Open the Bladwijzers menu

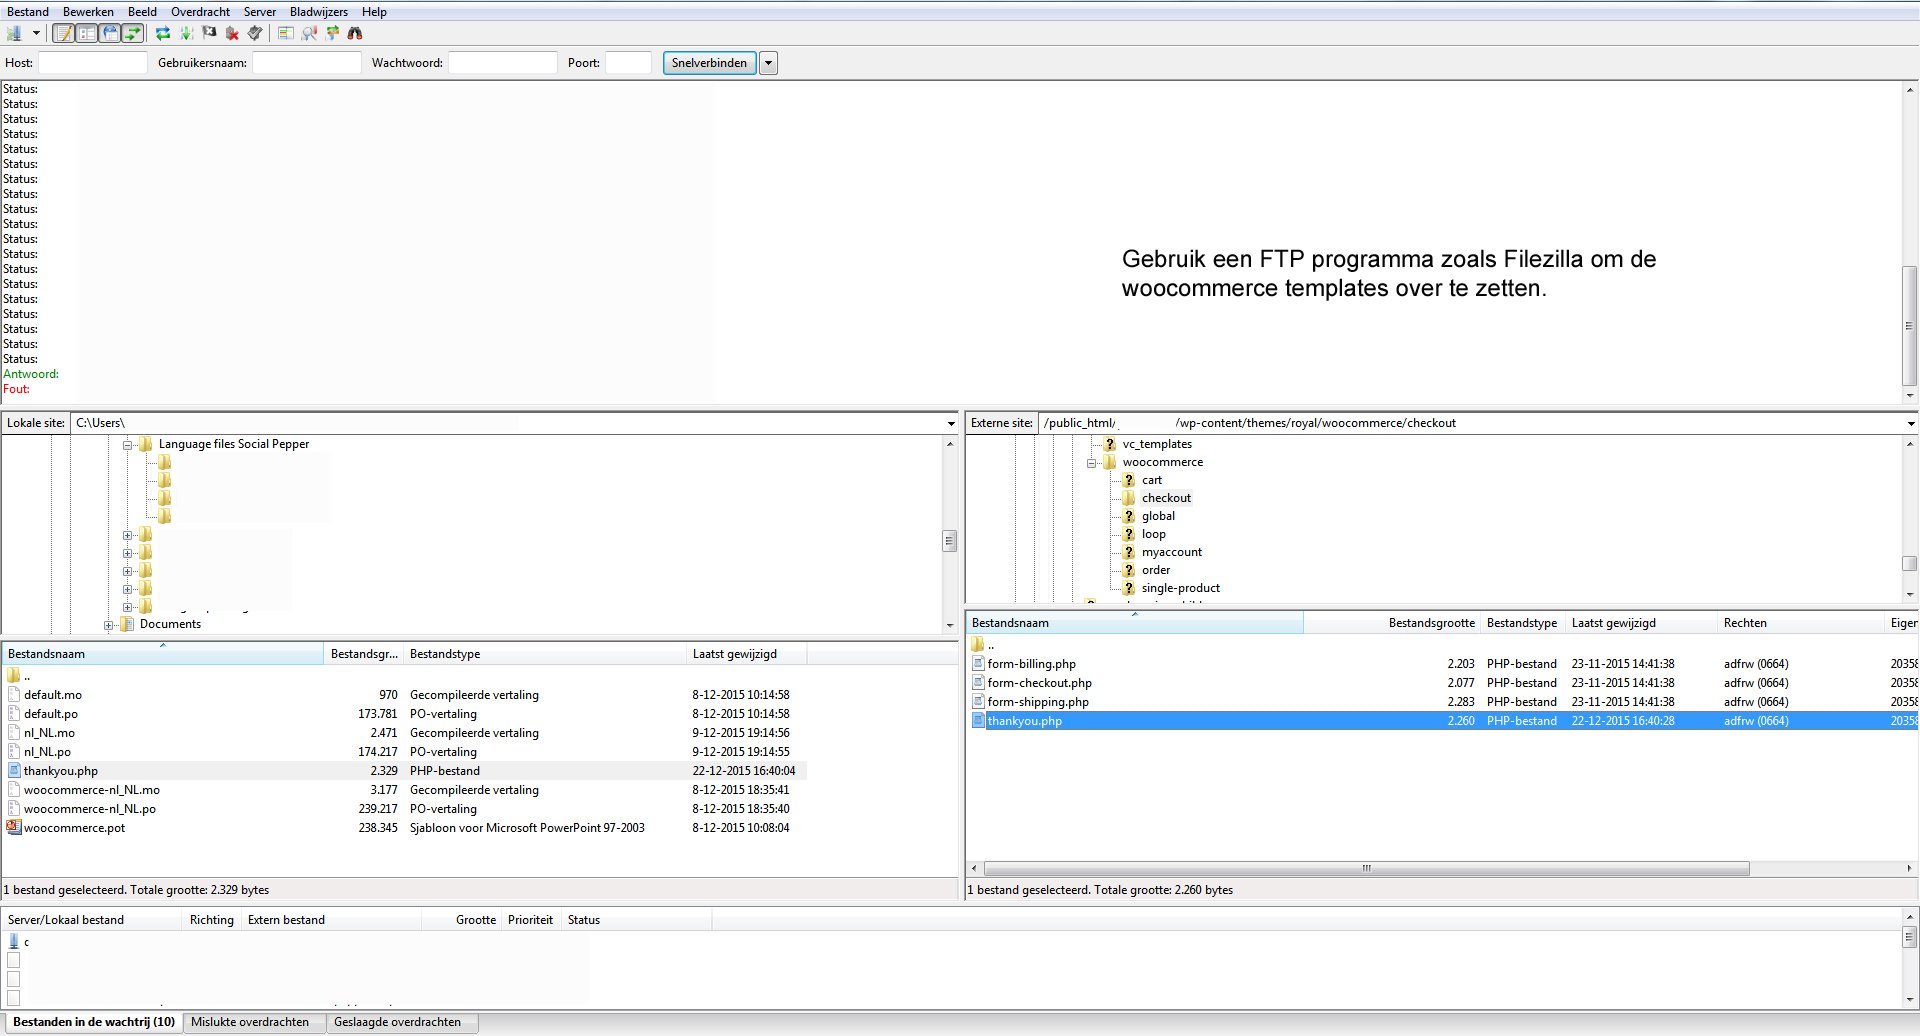click(x=318, y=12)
